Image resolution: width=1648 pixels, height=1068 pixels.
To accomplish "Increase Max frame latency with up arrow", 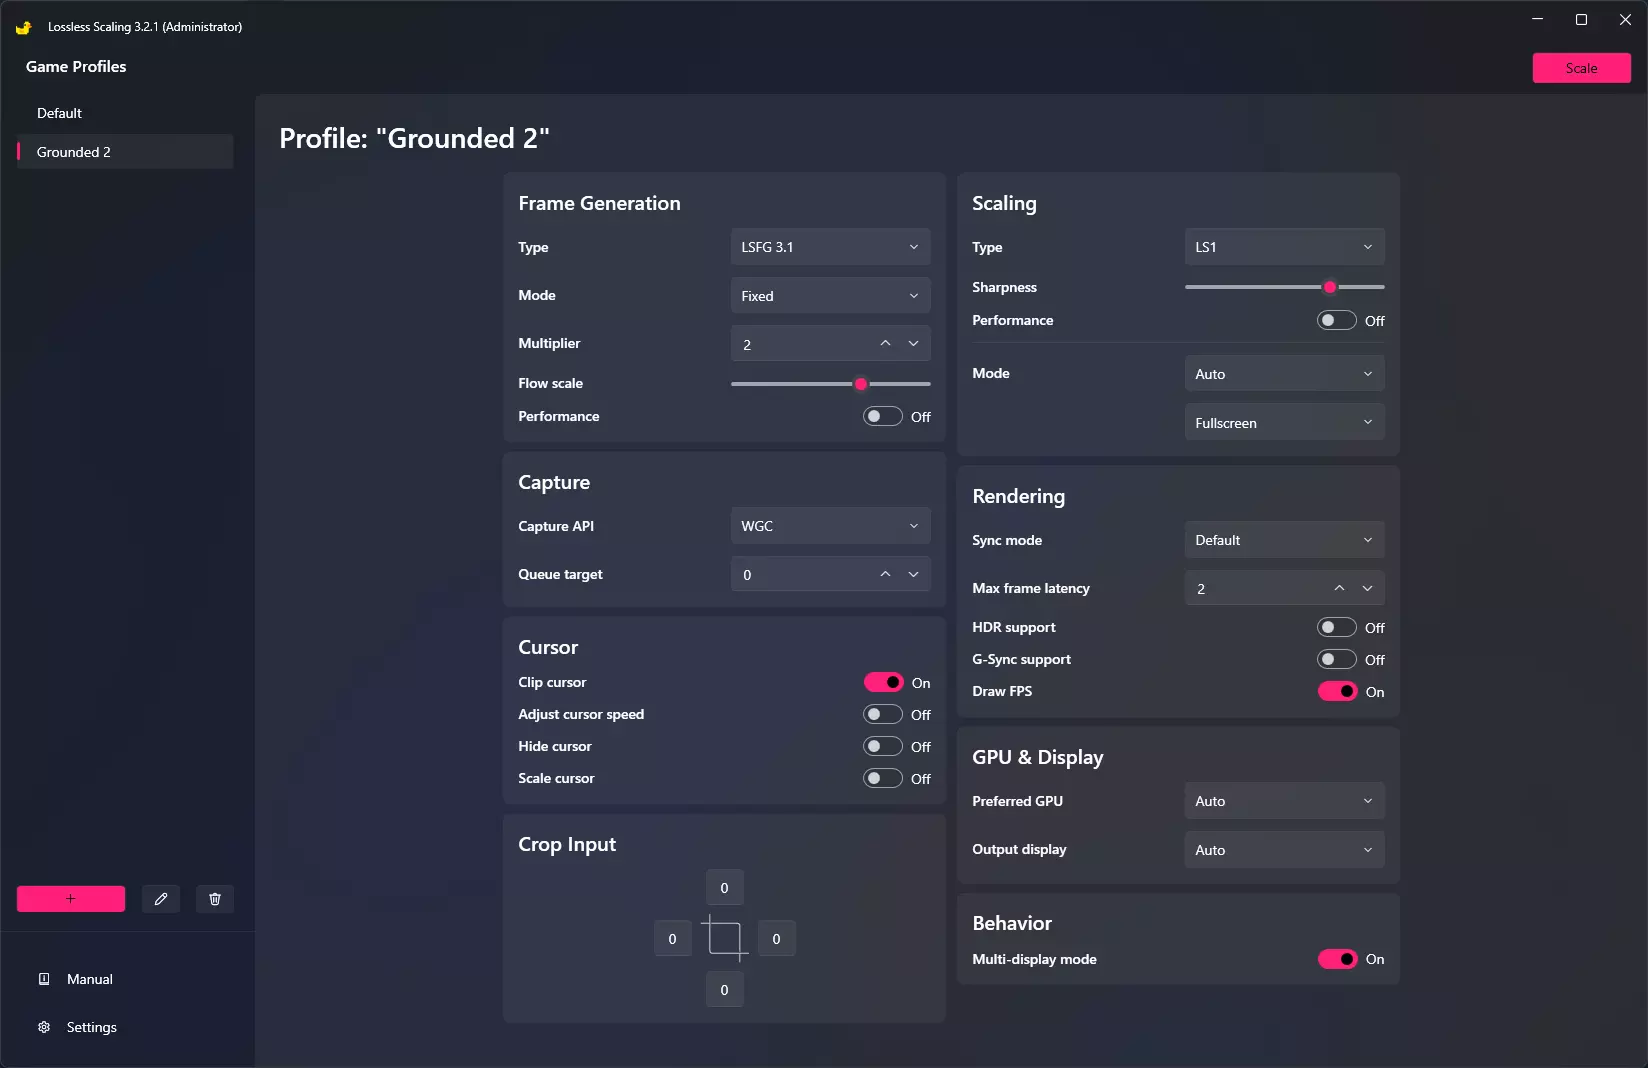I will coord(1339,588).
